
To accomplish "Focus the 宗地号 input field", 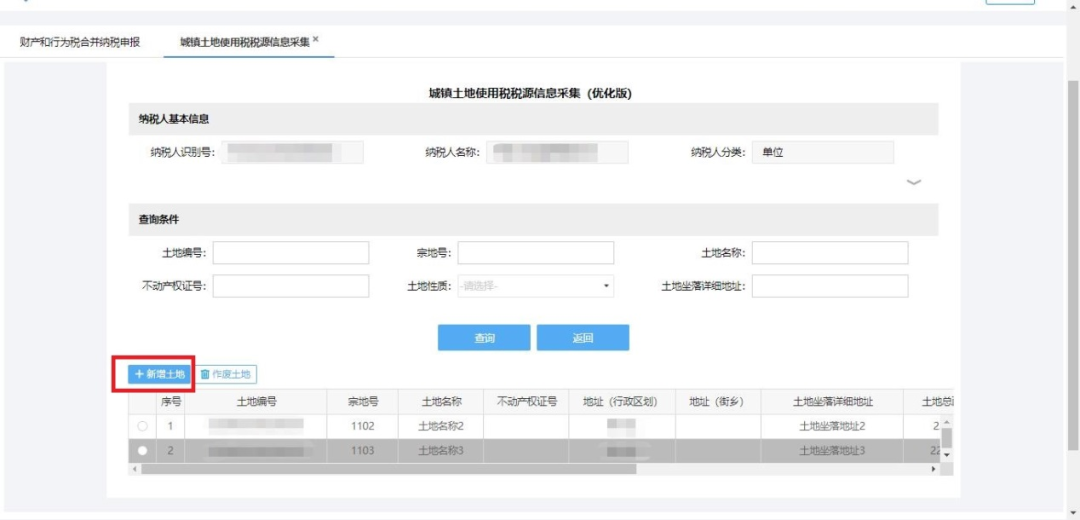I will (x=535, y=253).
